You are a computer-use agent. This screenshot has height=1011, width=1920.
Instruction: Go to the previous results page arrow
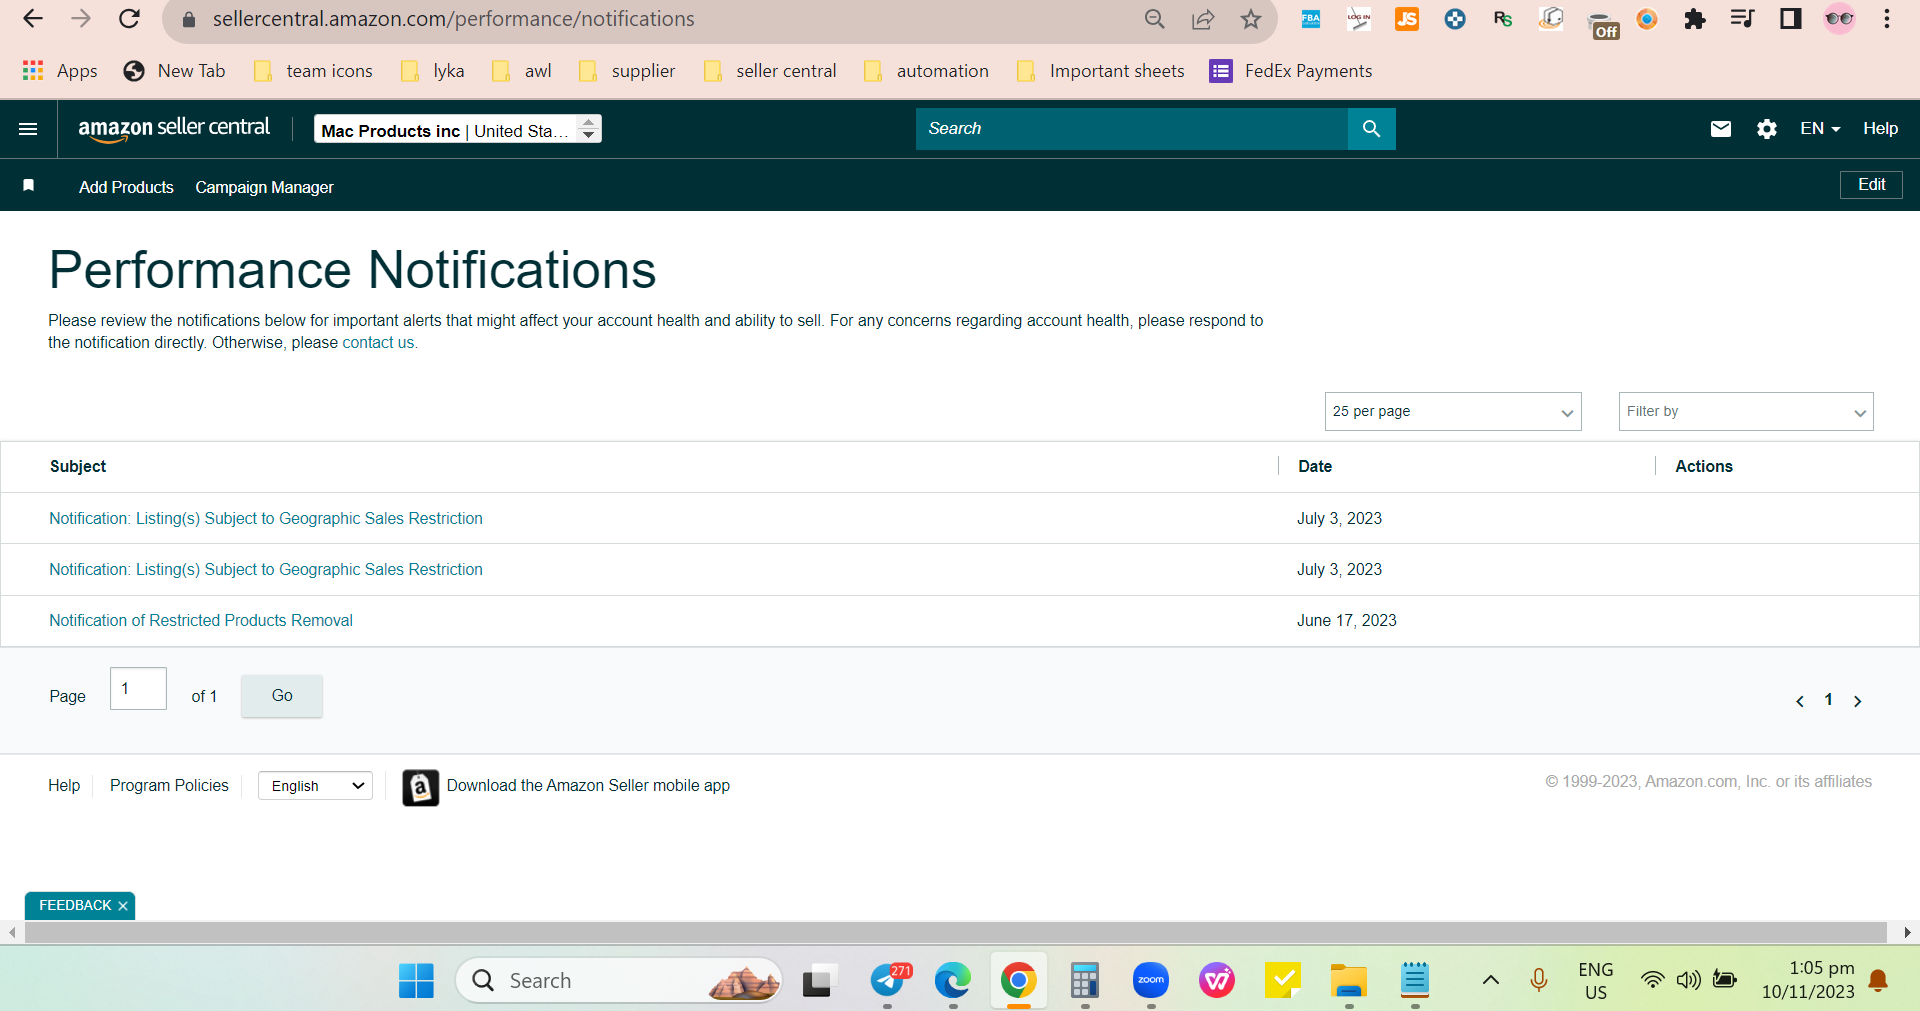pyautogui.click(x=1800, y=701)
